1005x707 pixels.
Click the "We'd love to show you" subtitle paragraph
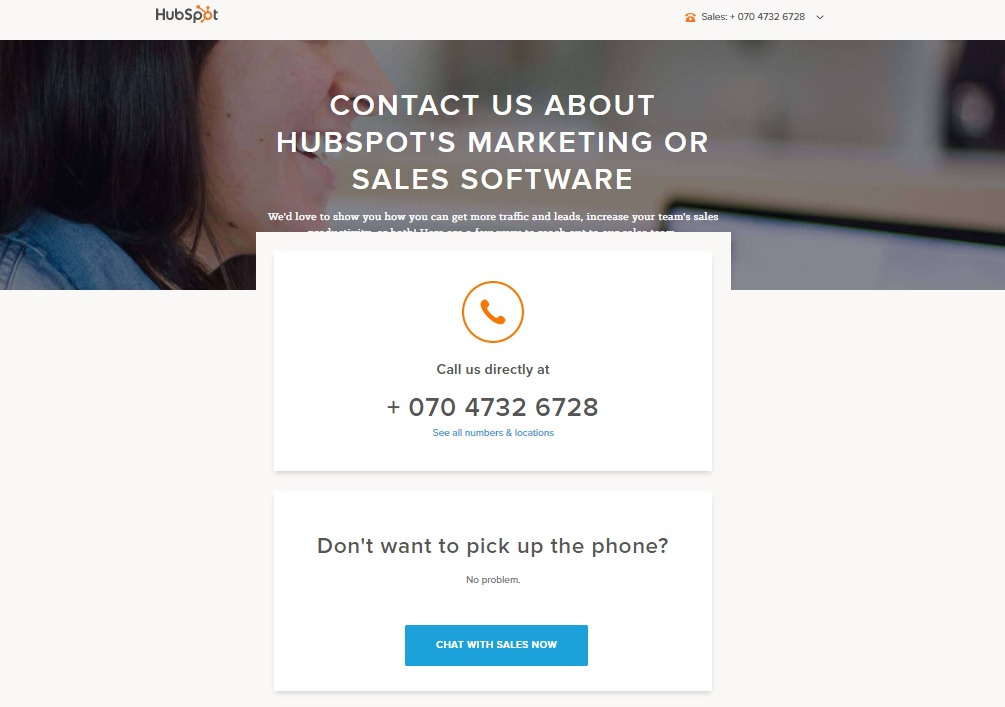493,222
